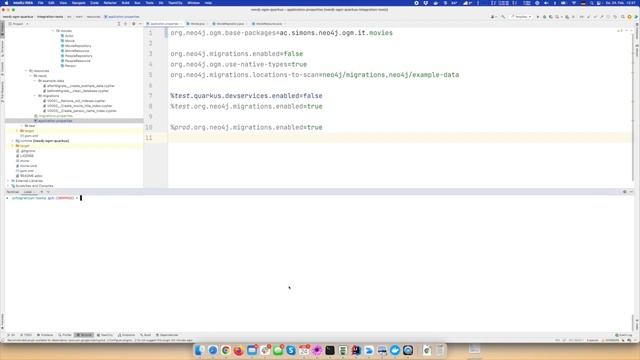This screenshot has height=360, width=640.
Task: Click neo4j-ogm-quarkus breadcrumb
Action: pyautogui.click(x=18, y=17)
